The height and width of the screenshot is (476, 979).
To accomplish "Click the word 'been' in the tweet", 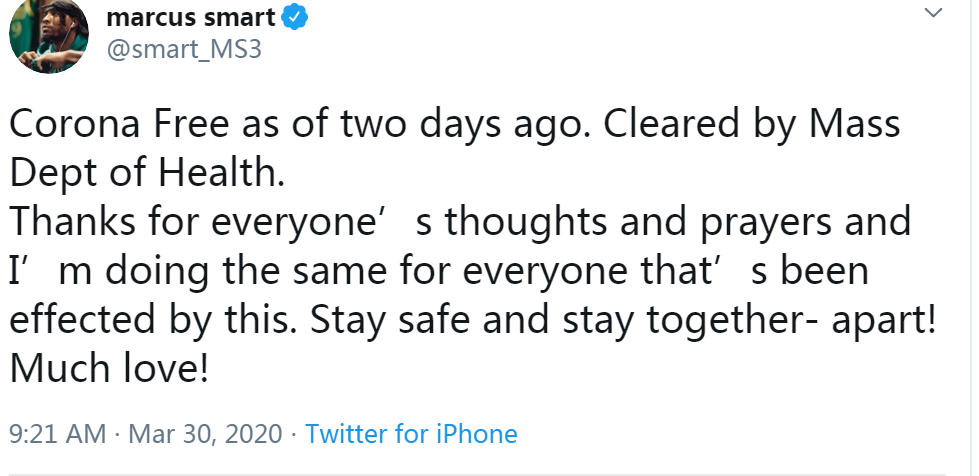I will (x=825, y=271).
